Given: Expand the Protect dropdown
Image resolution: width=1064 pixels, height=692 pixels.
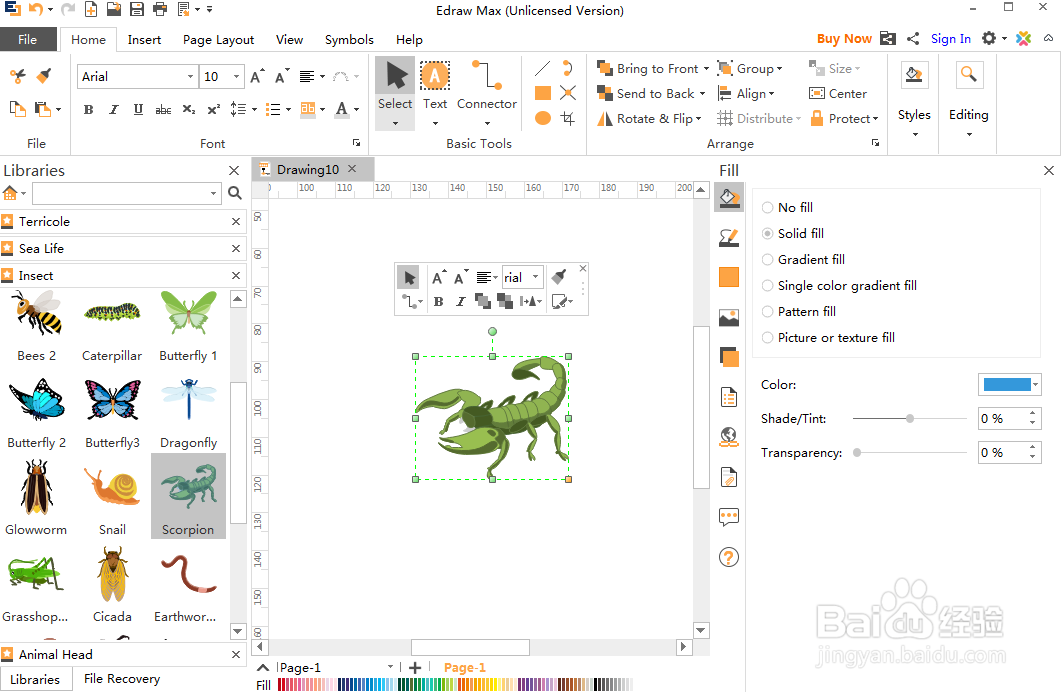Looking at the screenshot, I should pyautogui.click(x=875, y=119).
